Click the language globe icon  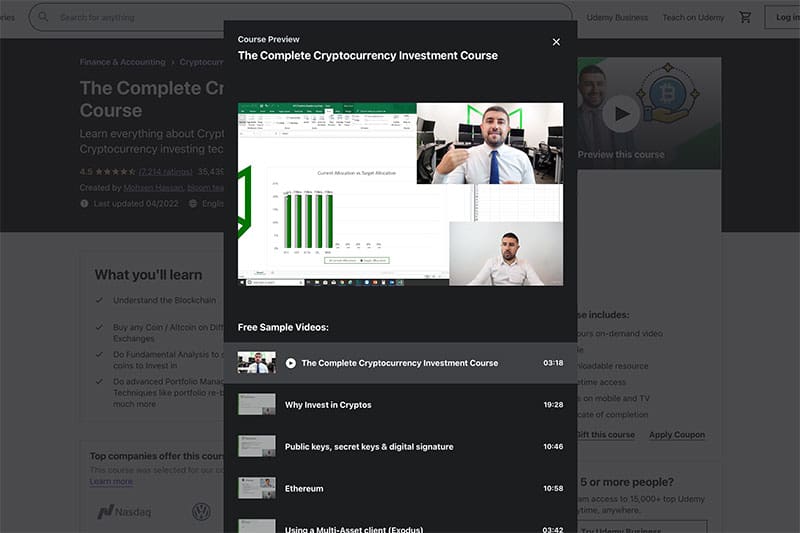(x=193, y=204)
